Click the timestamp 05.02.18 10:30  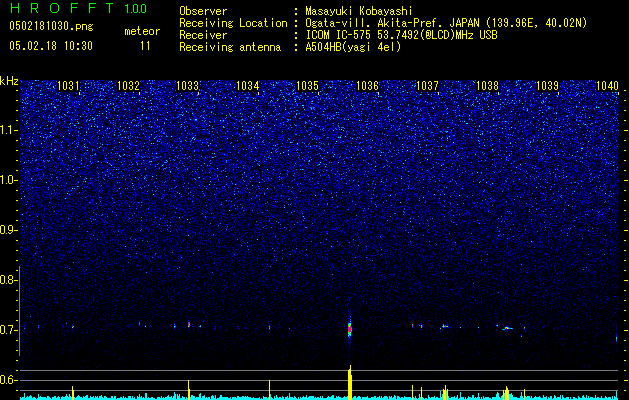click(51, 46)
